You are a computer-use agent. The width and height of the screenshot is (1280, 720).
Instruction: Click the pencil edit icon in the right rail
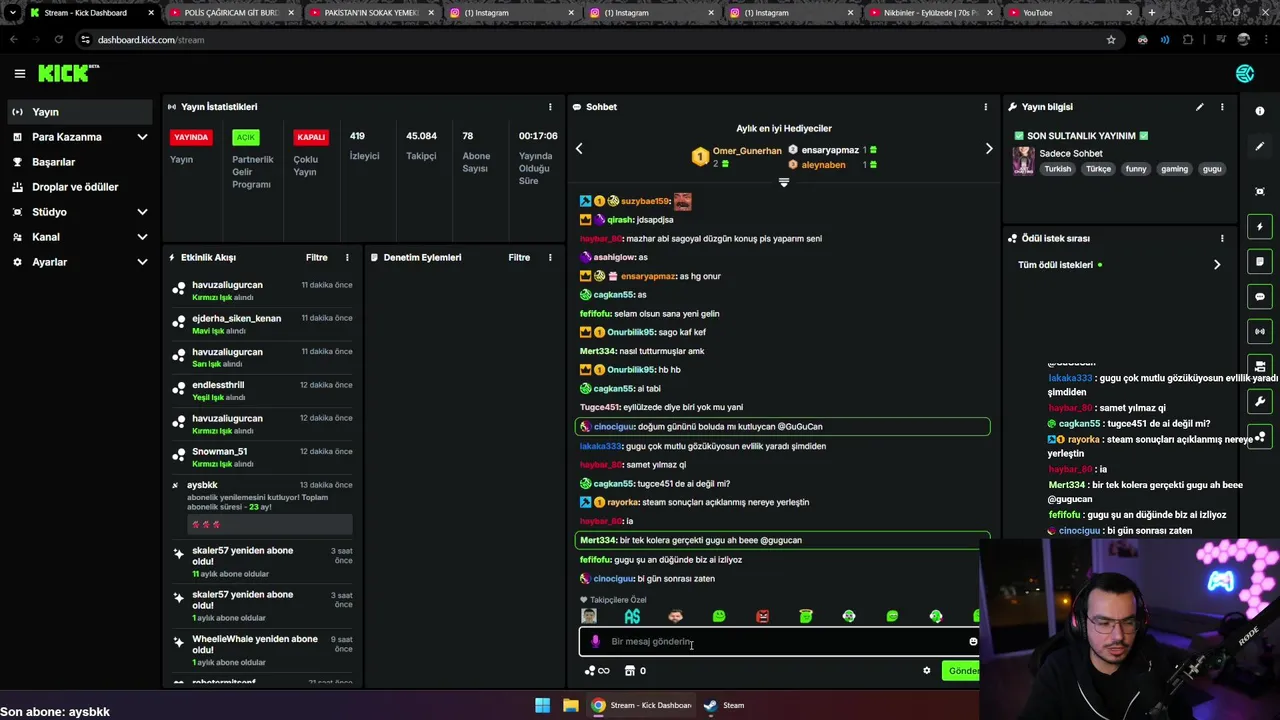(1260, 146)
